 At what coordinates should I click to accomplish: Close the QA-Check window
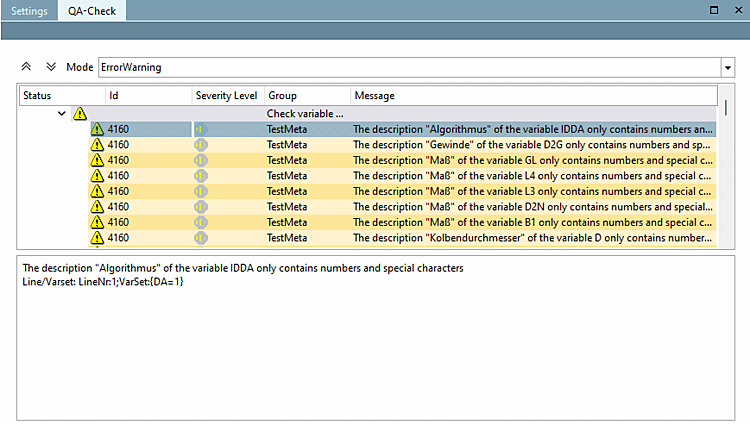click(739, 10)
